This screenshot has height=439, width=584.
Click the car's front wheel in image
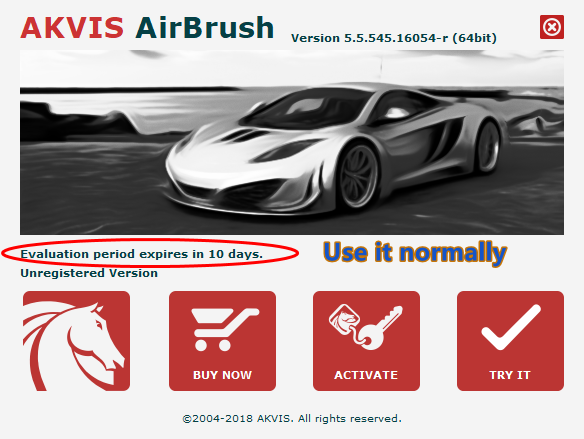[x=359, y=176]
